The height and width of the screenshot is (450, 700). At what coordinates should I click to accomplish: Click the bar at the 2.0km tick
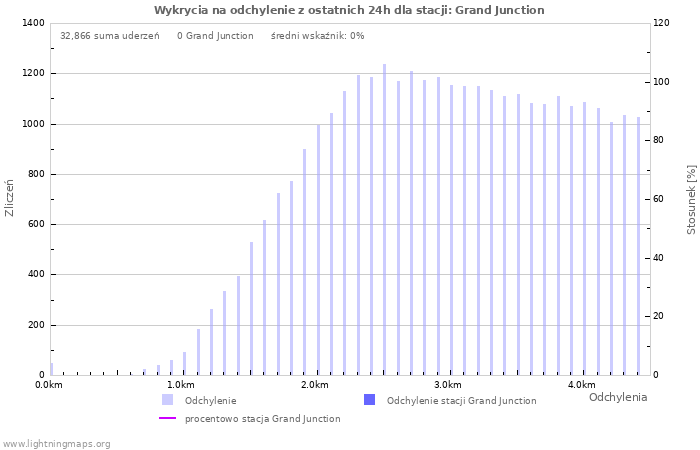pyautogui.click(x=318, y=250)
